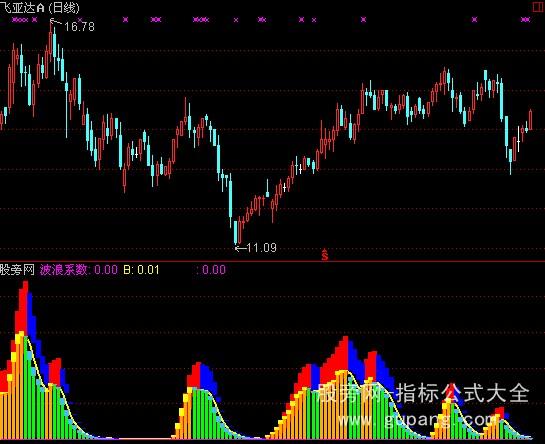Click the red box icon at top-right corner
Viewport: 545px width, 444px height.
(x=539, y=7)
